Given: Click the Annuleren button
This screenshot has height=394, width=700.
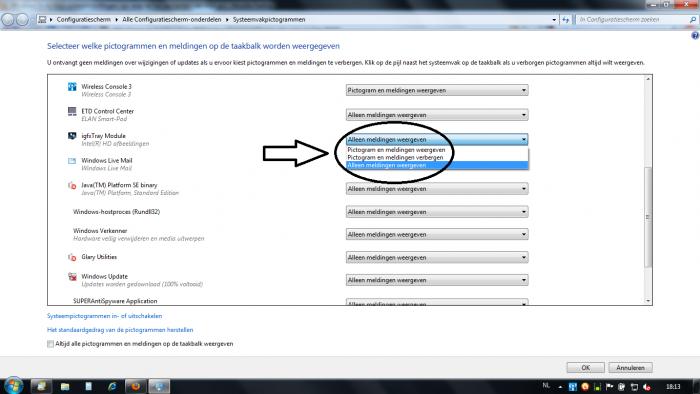Looking at the screenshot, I should (630, 368).
